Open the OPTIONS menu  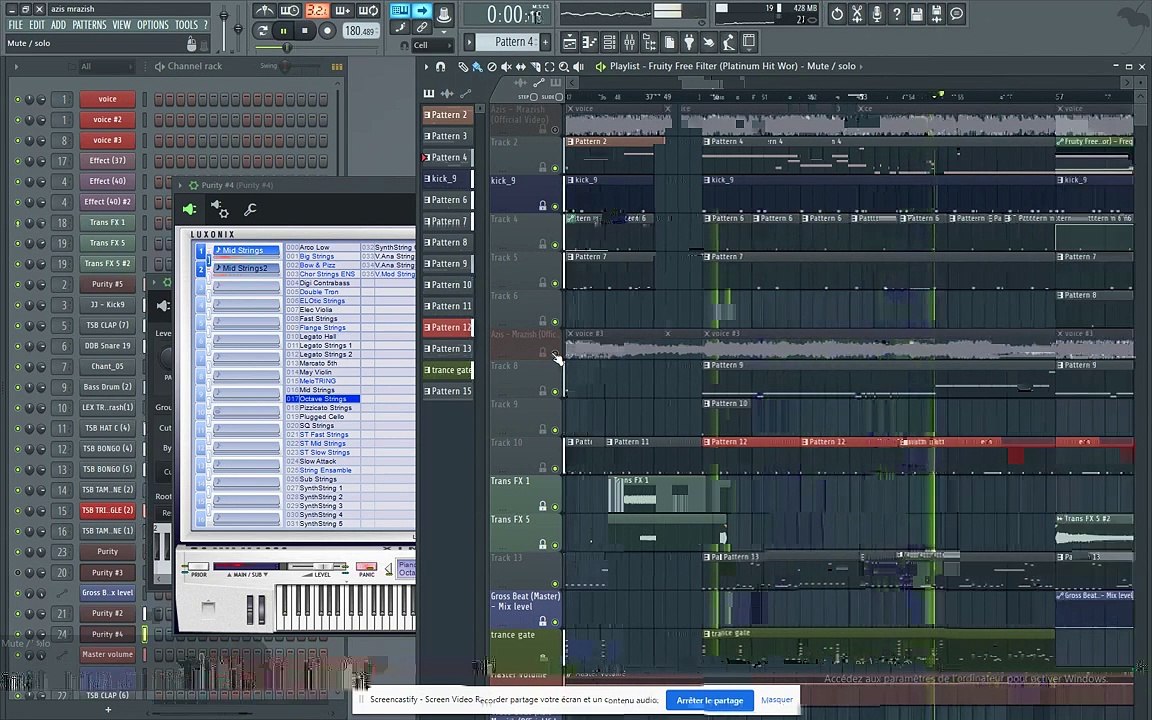(x=152, y=25)
